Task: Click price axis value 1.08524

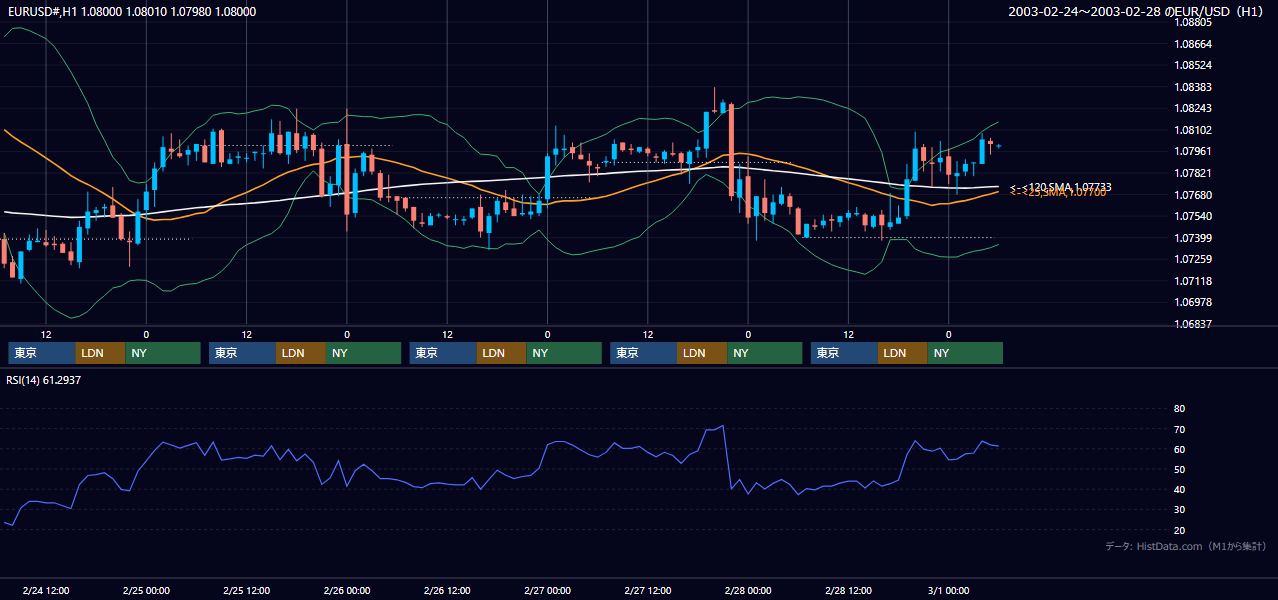Action: [x=1191, y=65]
